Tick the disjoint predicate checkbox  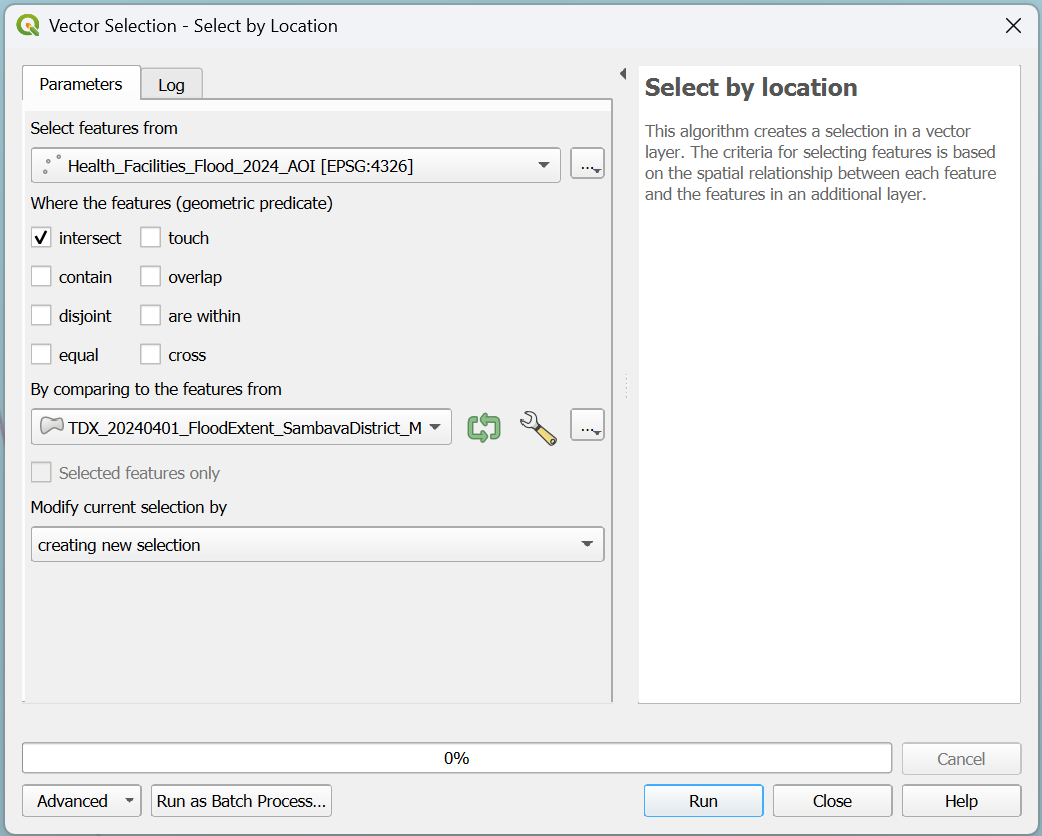tap(41, 316)
